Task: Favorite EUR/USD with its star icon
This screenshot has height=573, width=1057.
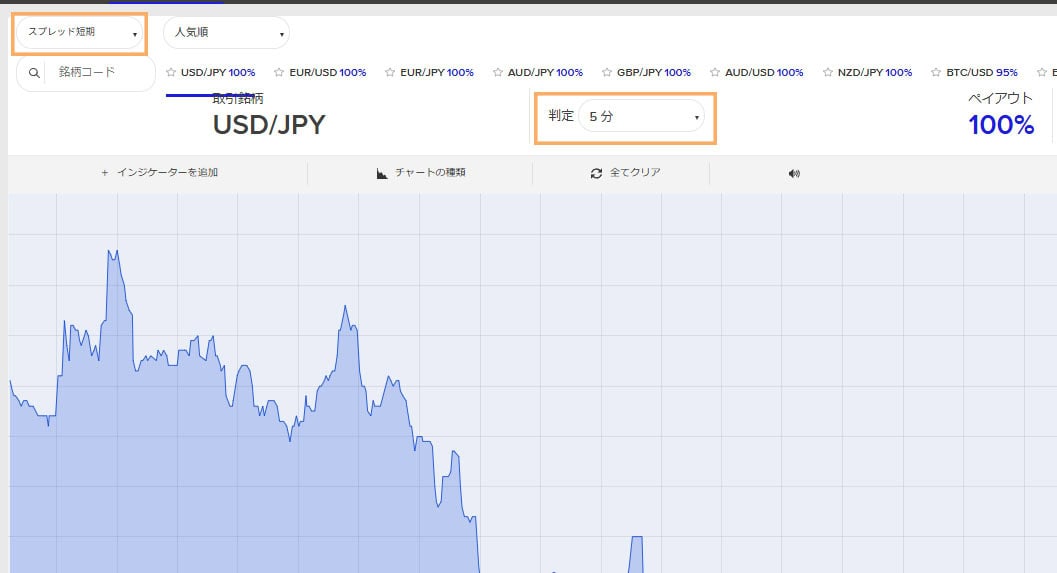Action: point(279,72)
